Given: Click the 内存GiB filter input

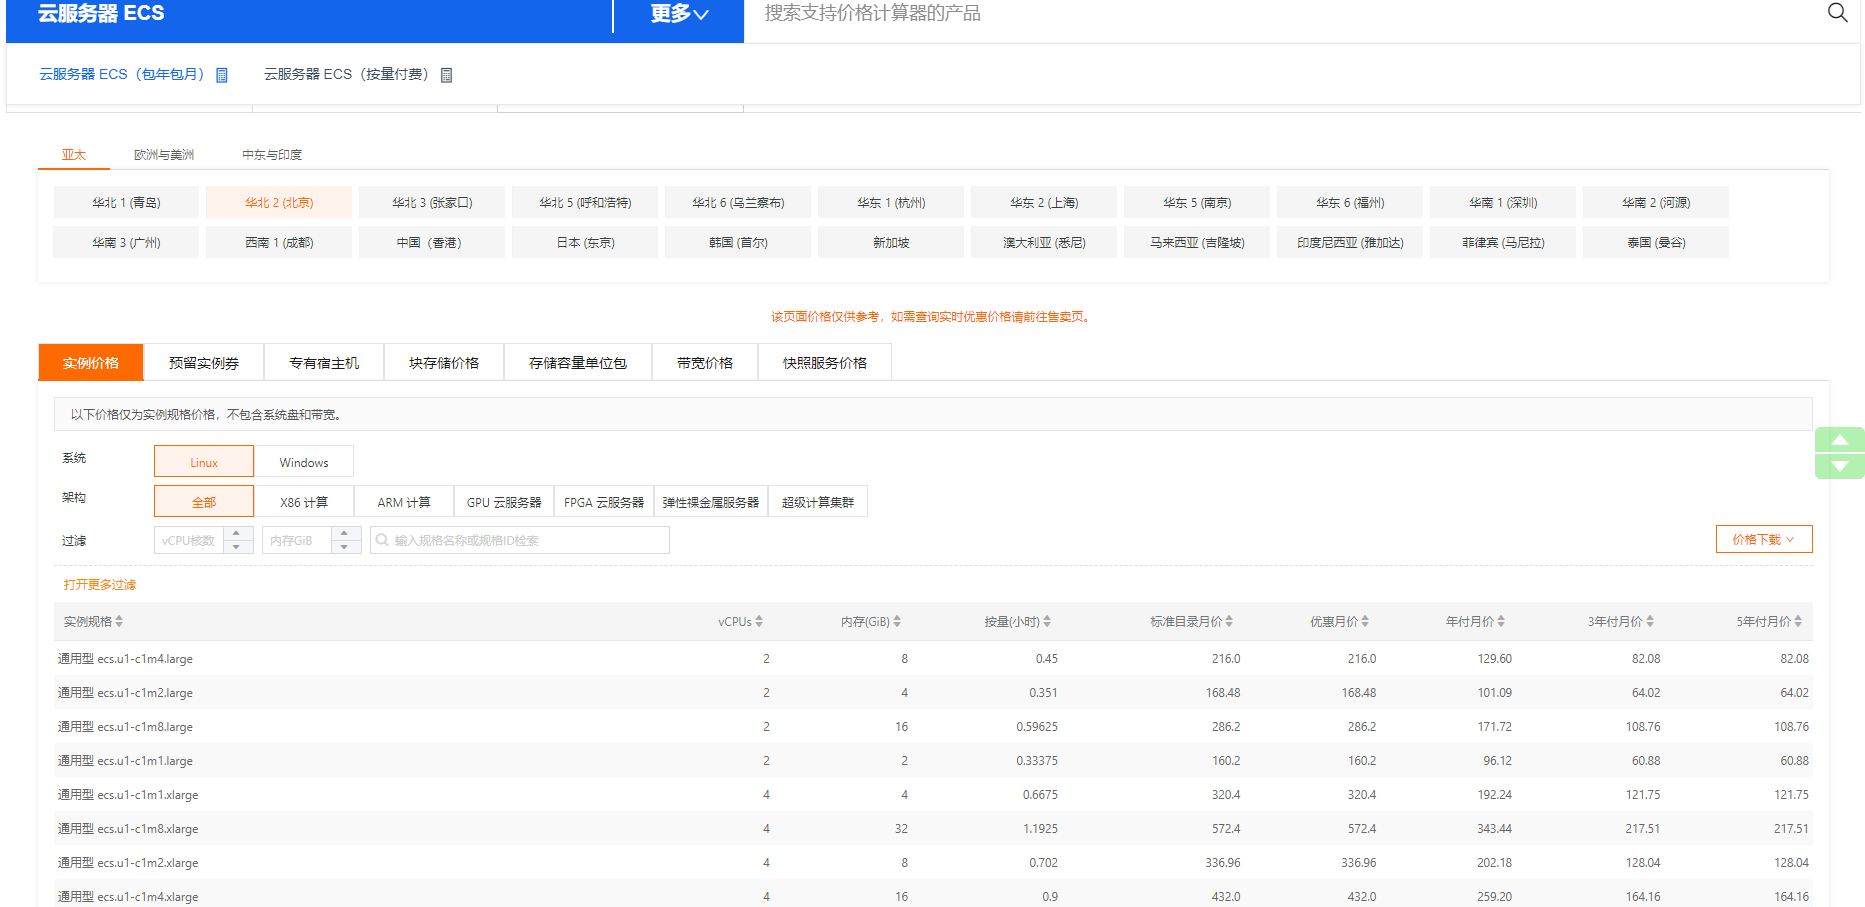Looking at the screenshot, I should point(297,540).
